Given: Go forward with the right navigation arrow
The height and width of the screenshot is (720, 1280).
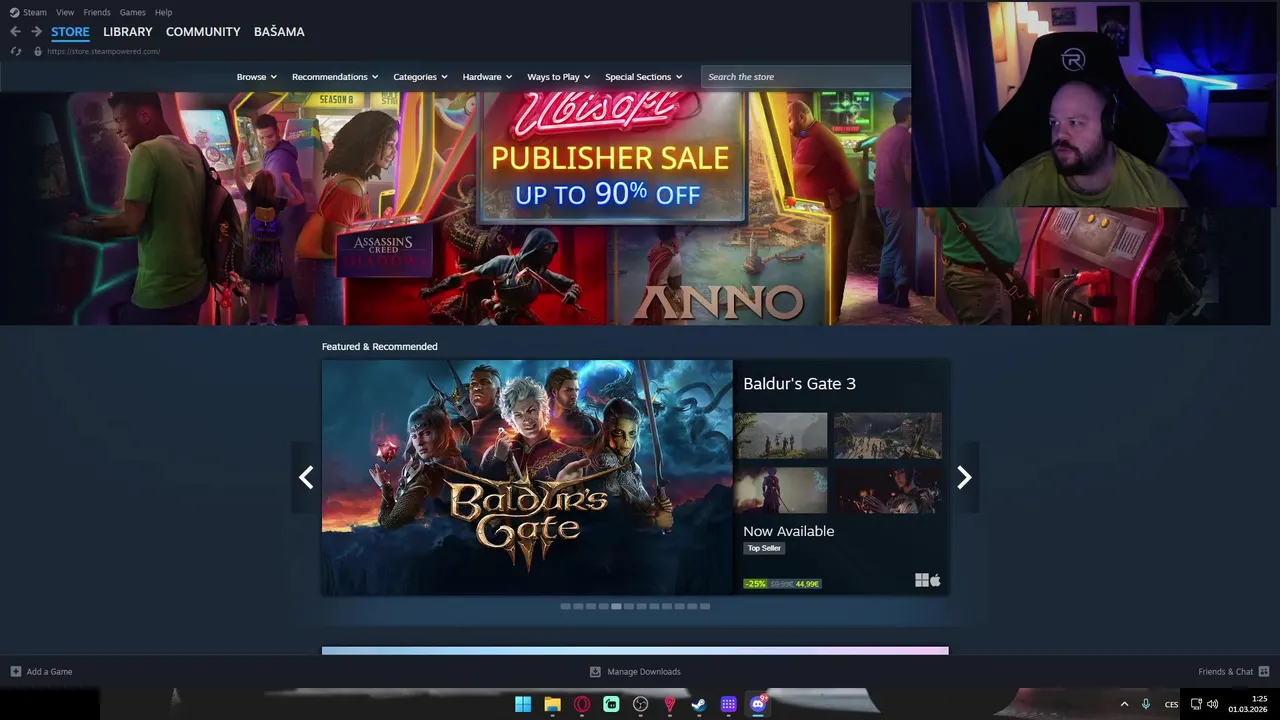Looking at the screenshot, I should (x=36, y=32).
